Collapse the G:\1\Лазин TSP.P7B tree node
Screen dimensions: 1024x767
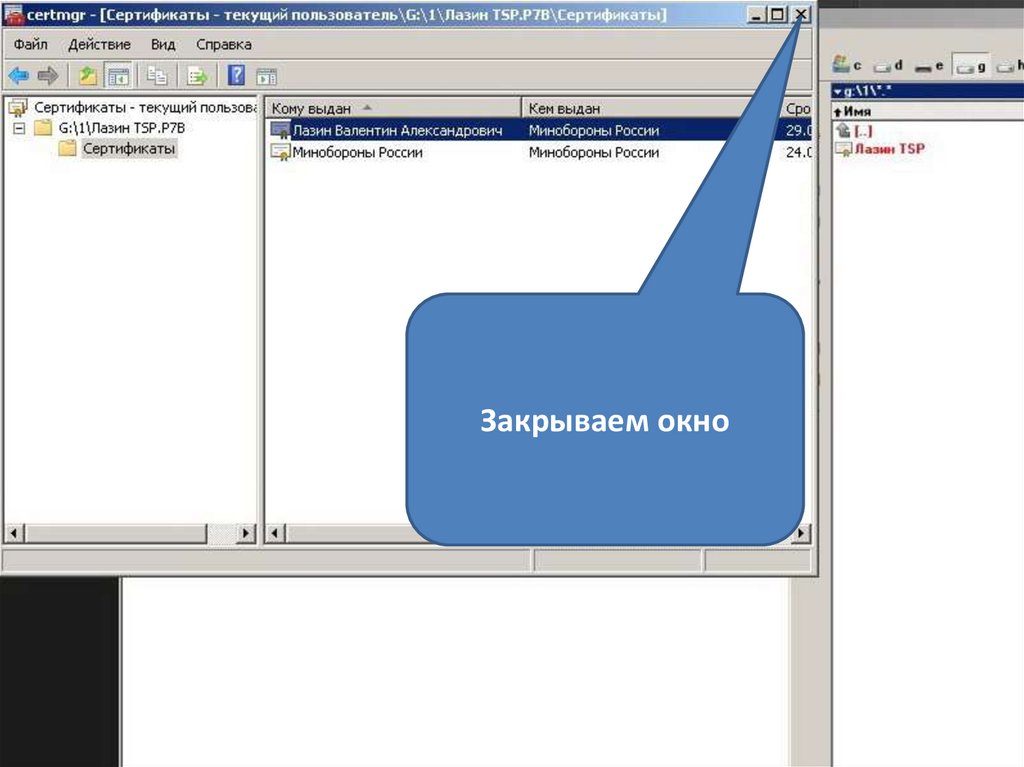point(19,128)
